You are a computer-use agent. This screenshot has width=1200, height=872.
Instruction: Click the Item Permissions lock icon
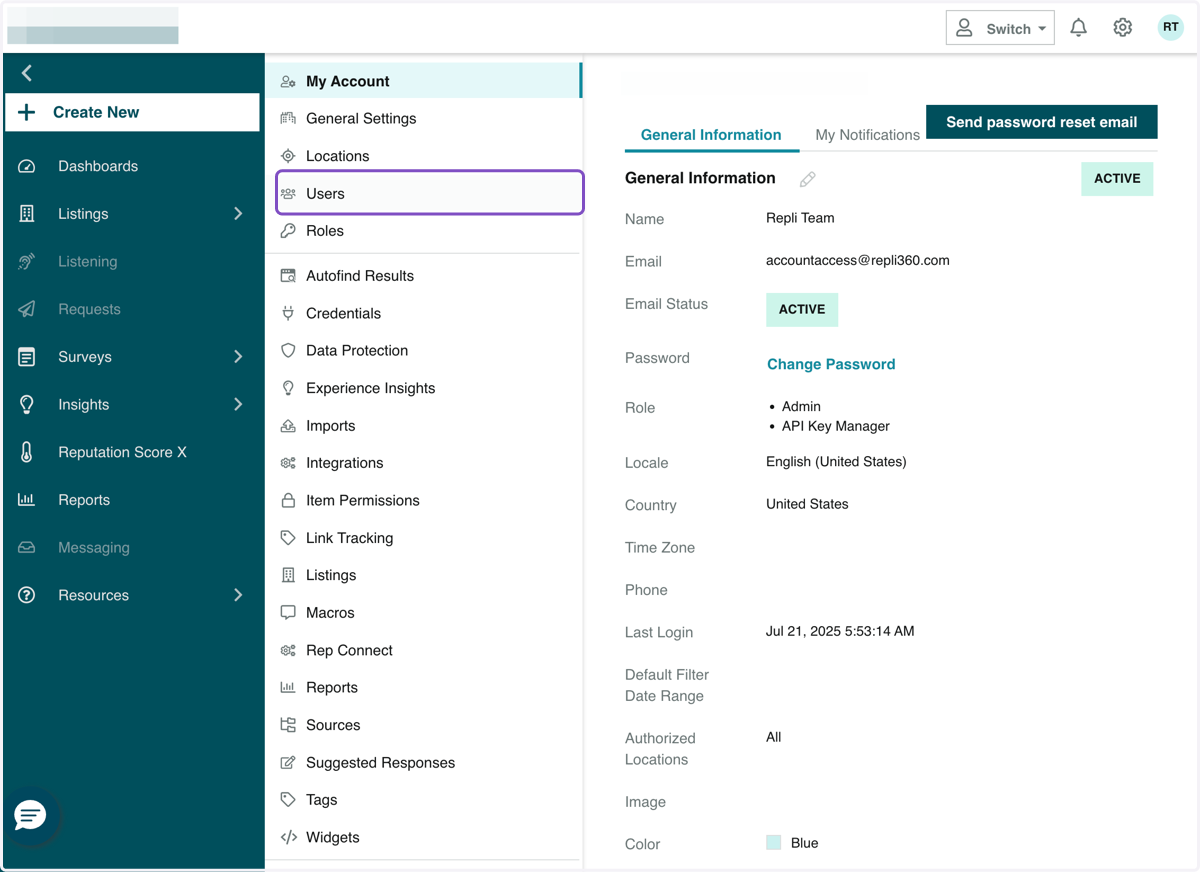coord(288,500)
